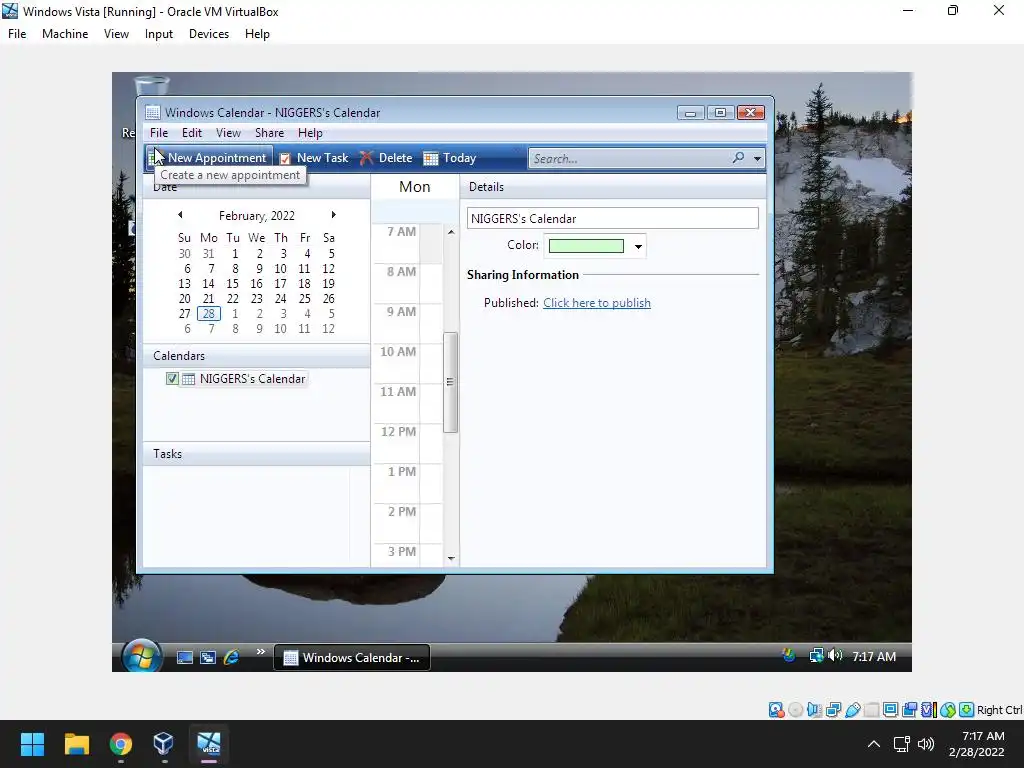Image resolution: width=1024 pixels, height=768 pixels.
Task: Click VirtualBox audio status icon
Action: click(814, 710)
